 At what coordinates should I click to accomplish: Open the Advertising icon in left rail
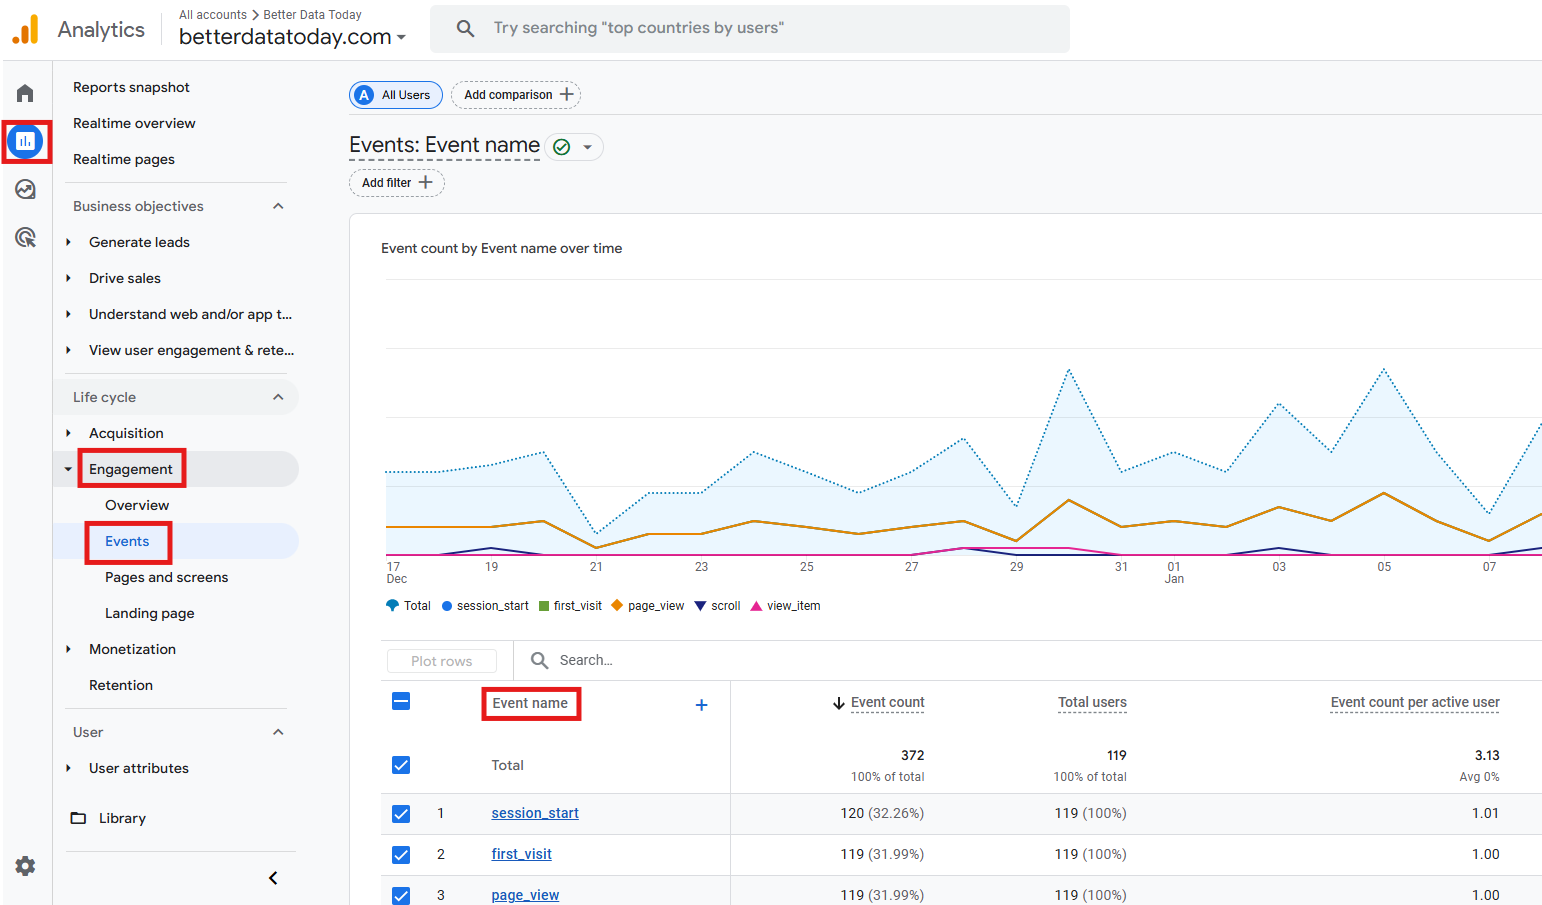(x=25, y=237)
